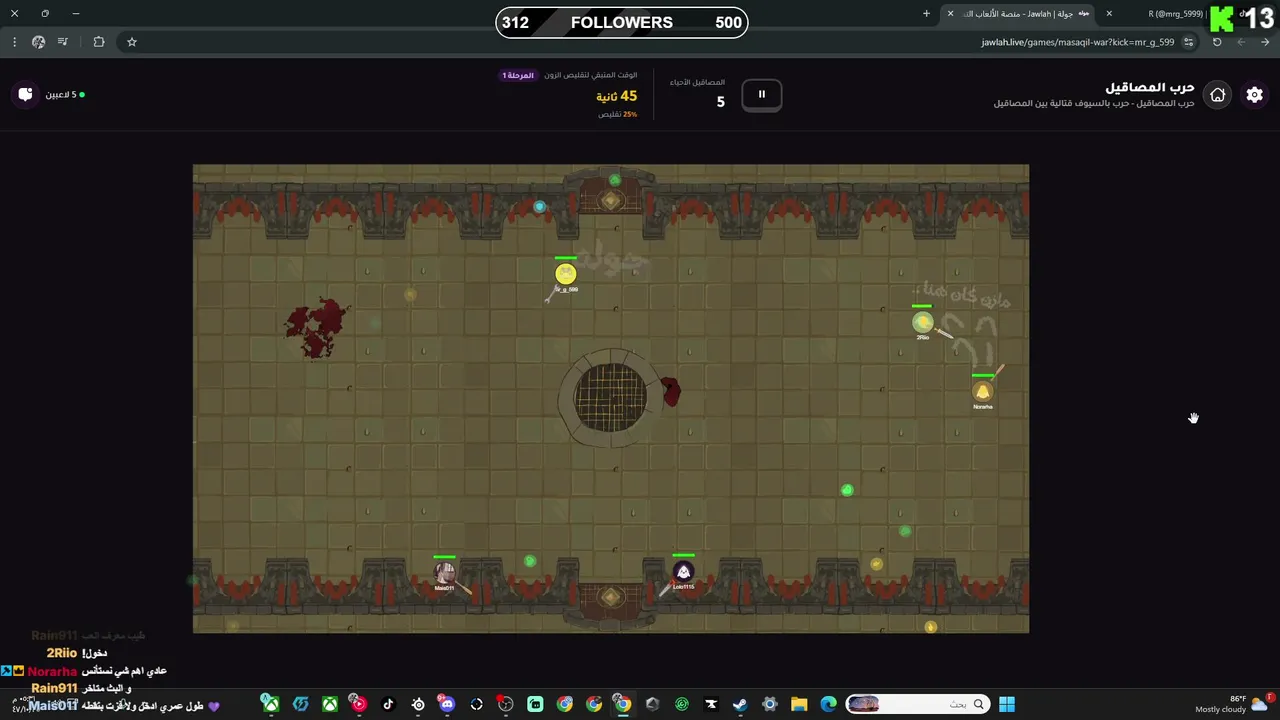Open the profile avatar in browser toolbar

click(38, 42)
